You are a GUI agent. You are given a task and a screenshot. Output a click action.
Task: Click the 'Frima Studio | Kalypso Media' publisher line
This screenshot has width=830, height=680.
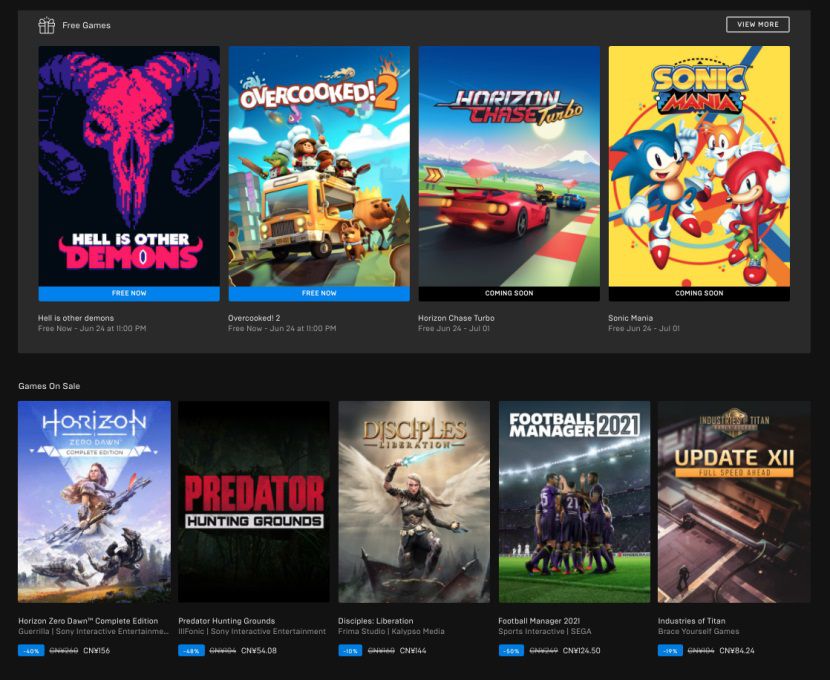point(391,631)
